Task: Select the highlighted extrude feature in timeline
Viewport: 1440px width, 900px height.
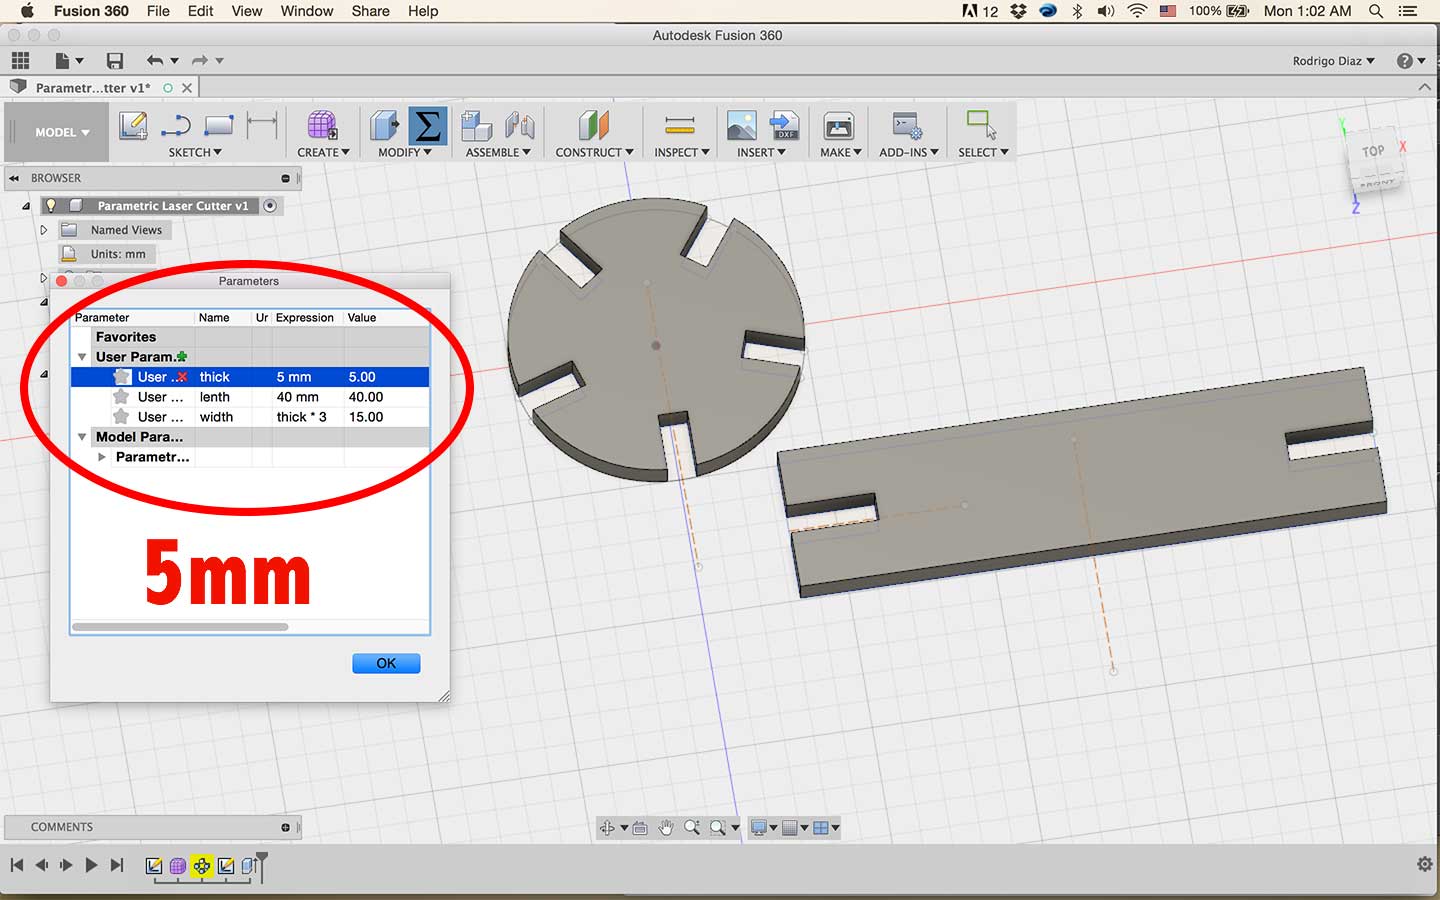Action: [202, 866]
